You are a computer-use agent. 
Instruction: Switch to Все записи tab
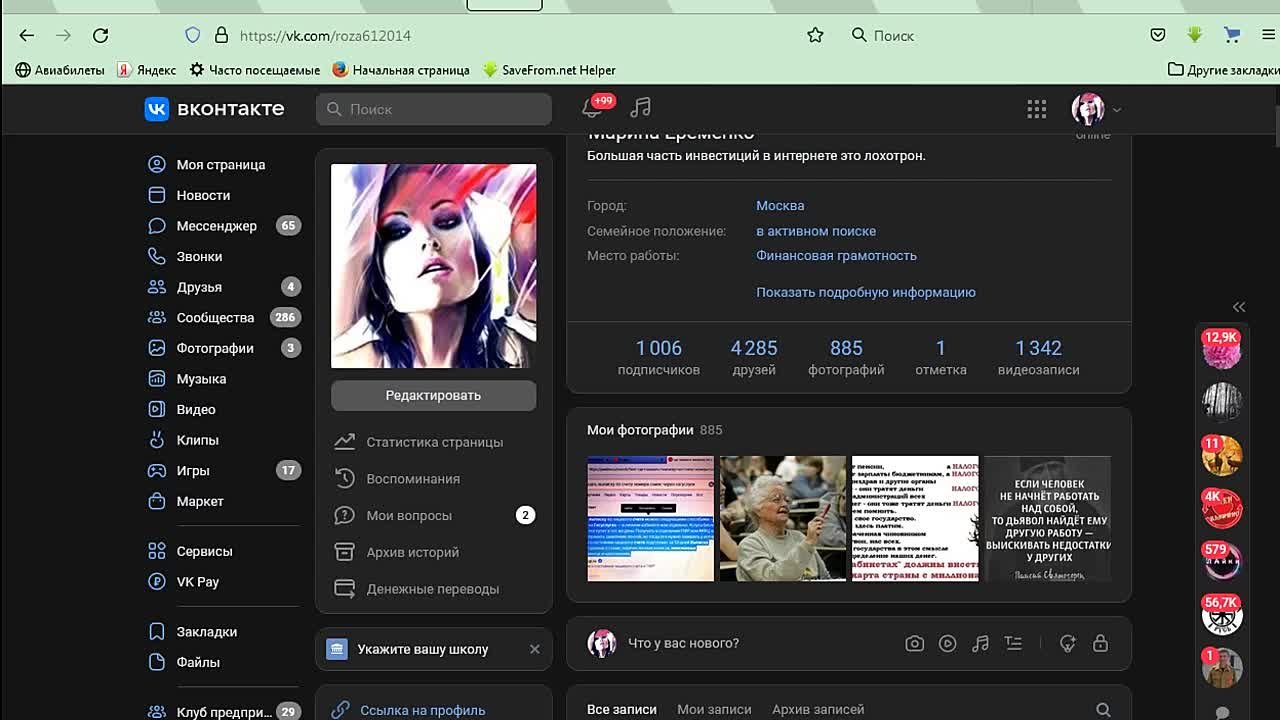(x=622, y=709)
